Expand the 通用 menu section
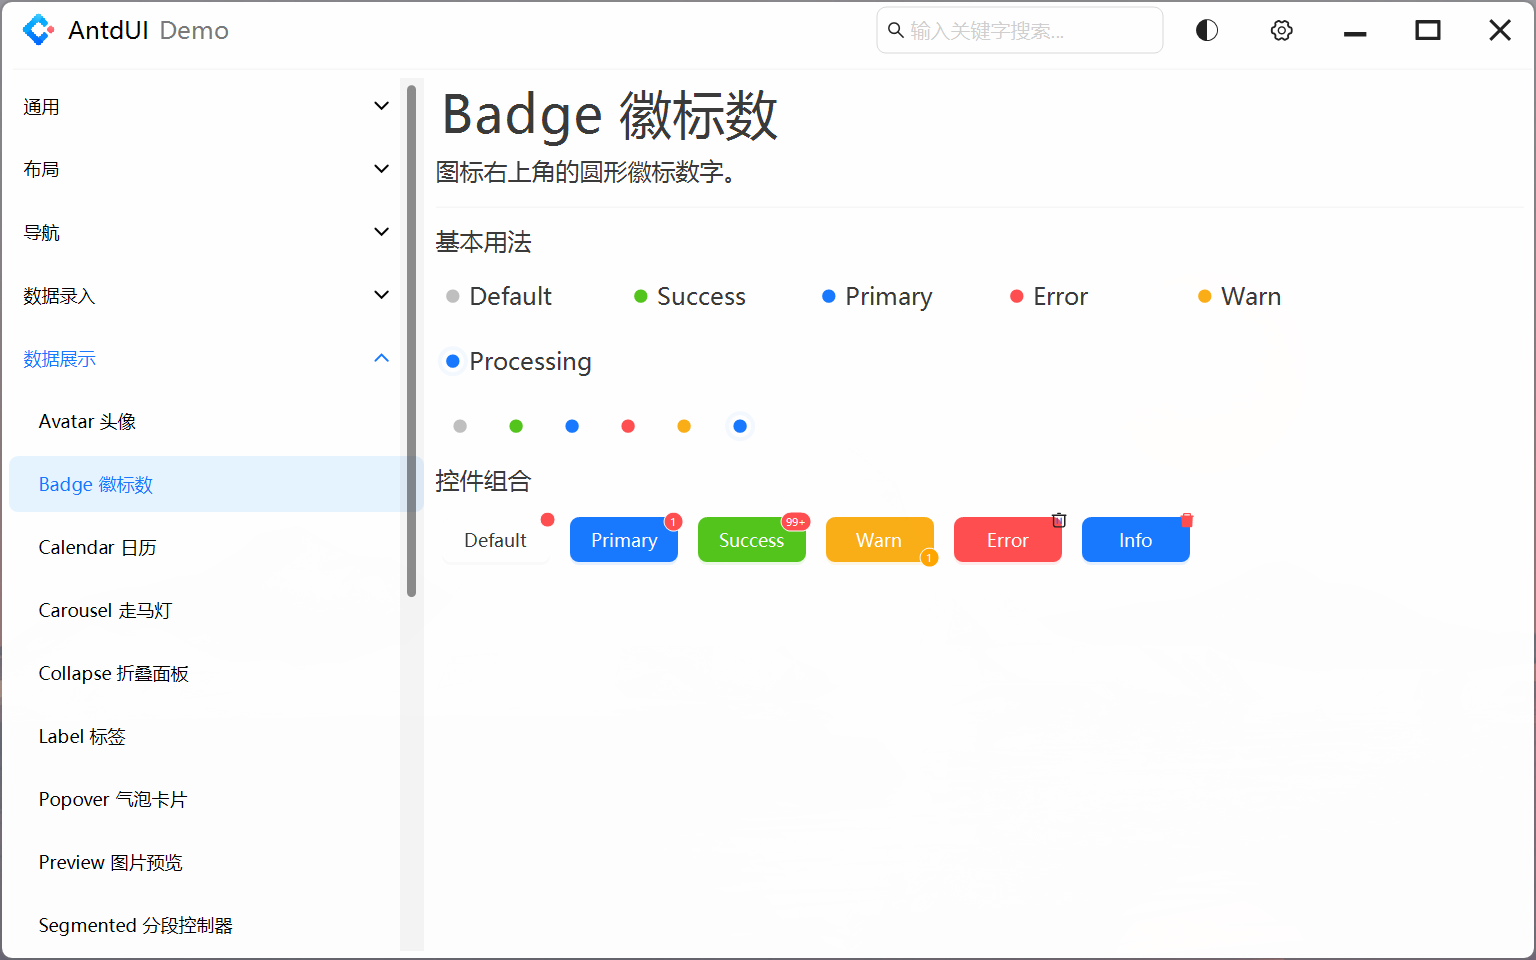Image resolution: width=1536 pixels, height=960 pixels. tap(381, 106)
